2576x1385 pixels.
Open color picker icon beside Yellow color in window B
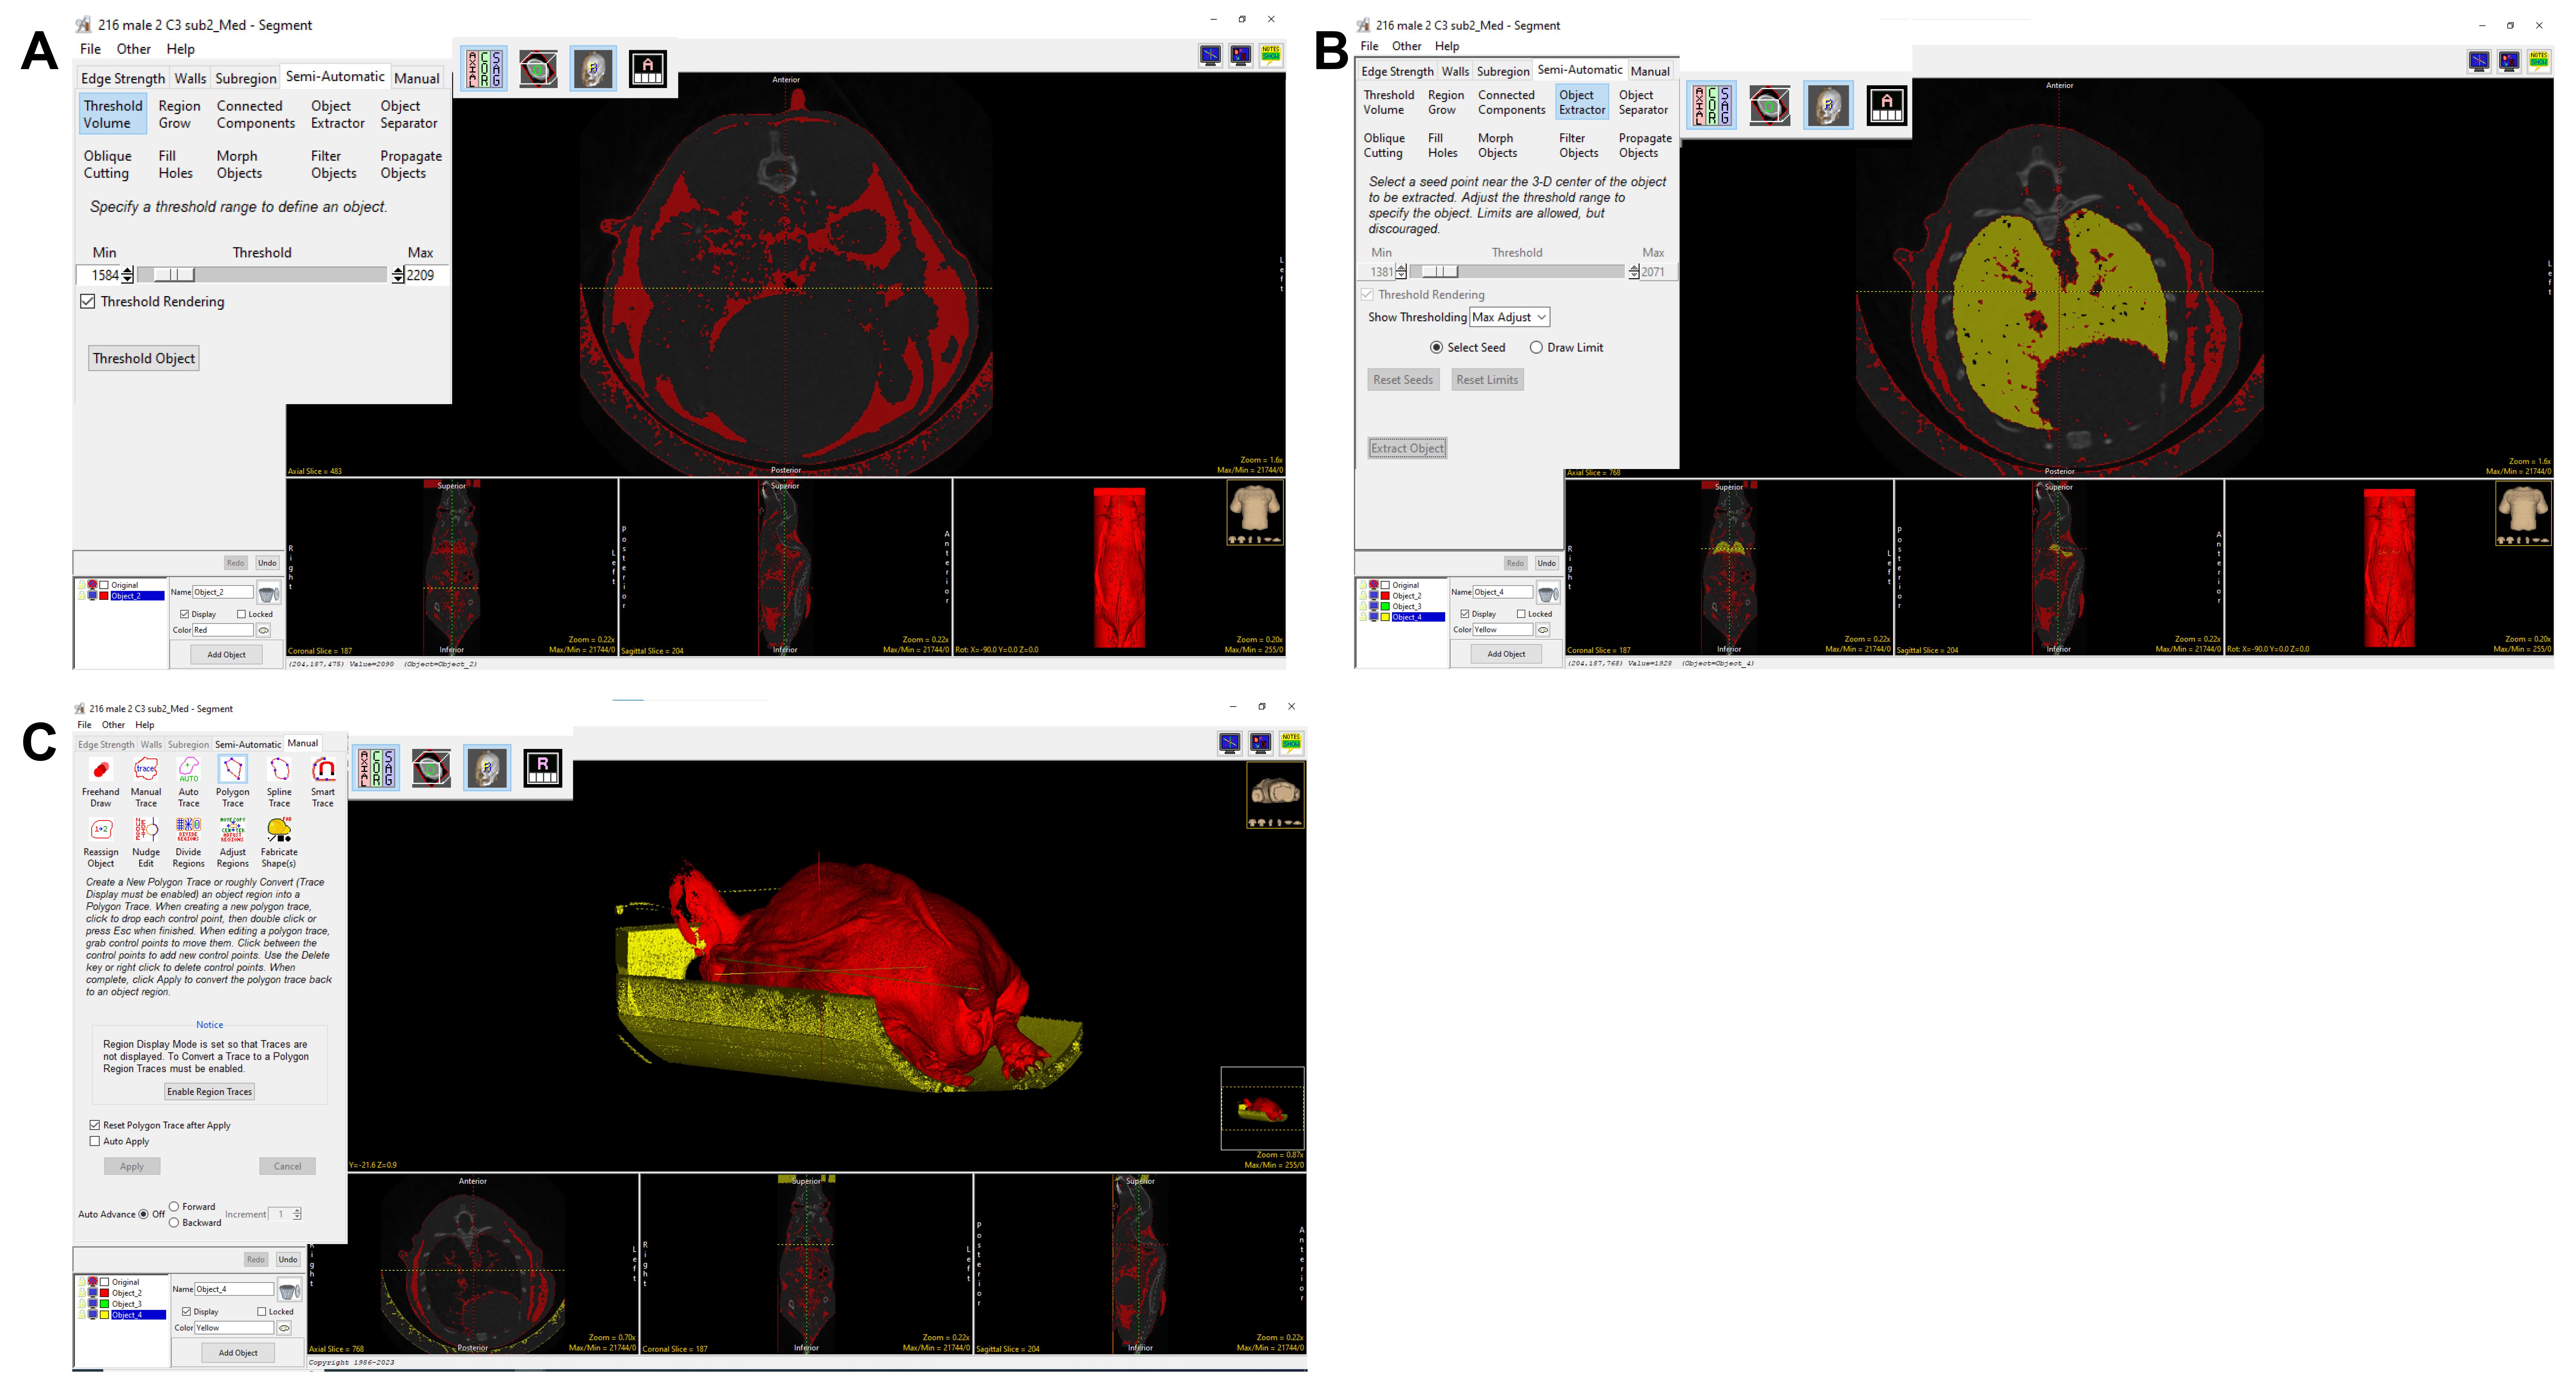pos(1543,630)
